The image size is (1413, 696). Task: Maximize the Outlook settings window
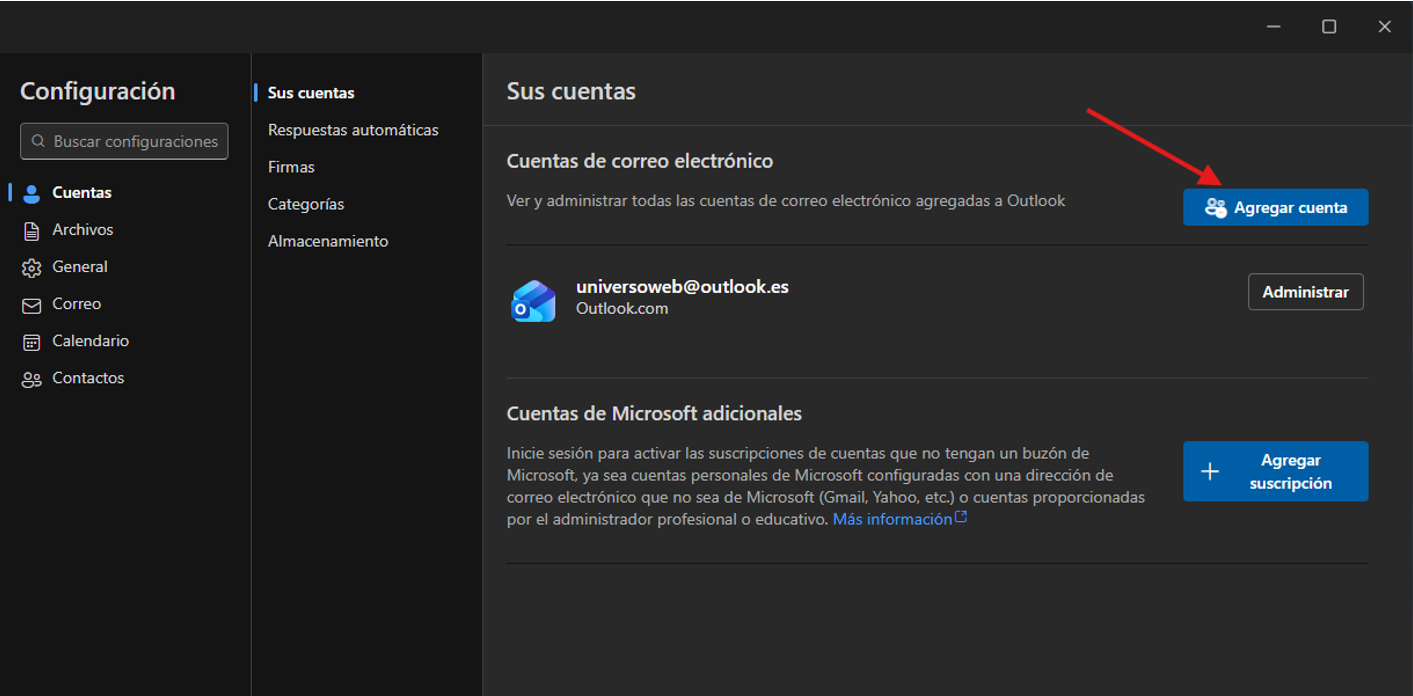point(1329,27)
